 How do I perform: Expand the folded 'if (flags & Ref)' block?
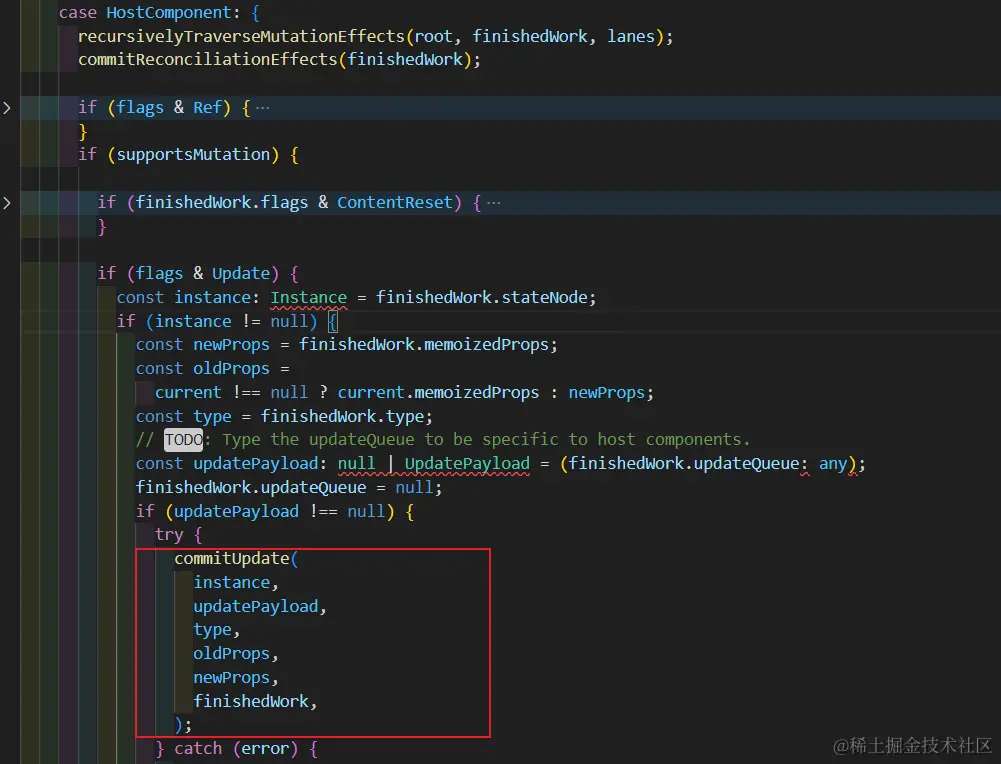[7, 108]
